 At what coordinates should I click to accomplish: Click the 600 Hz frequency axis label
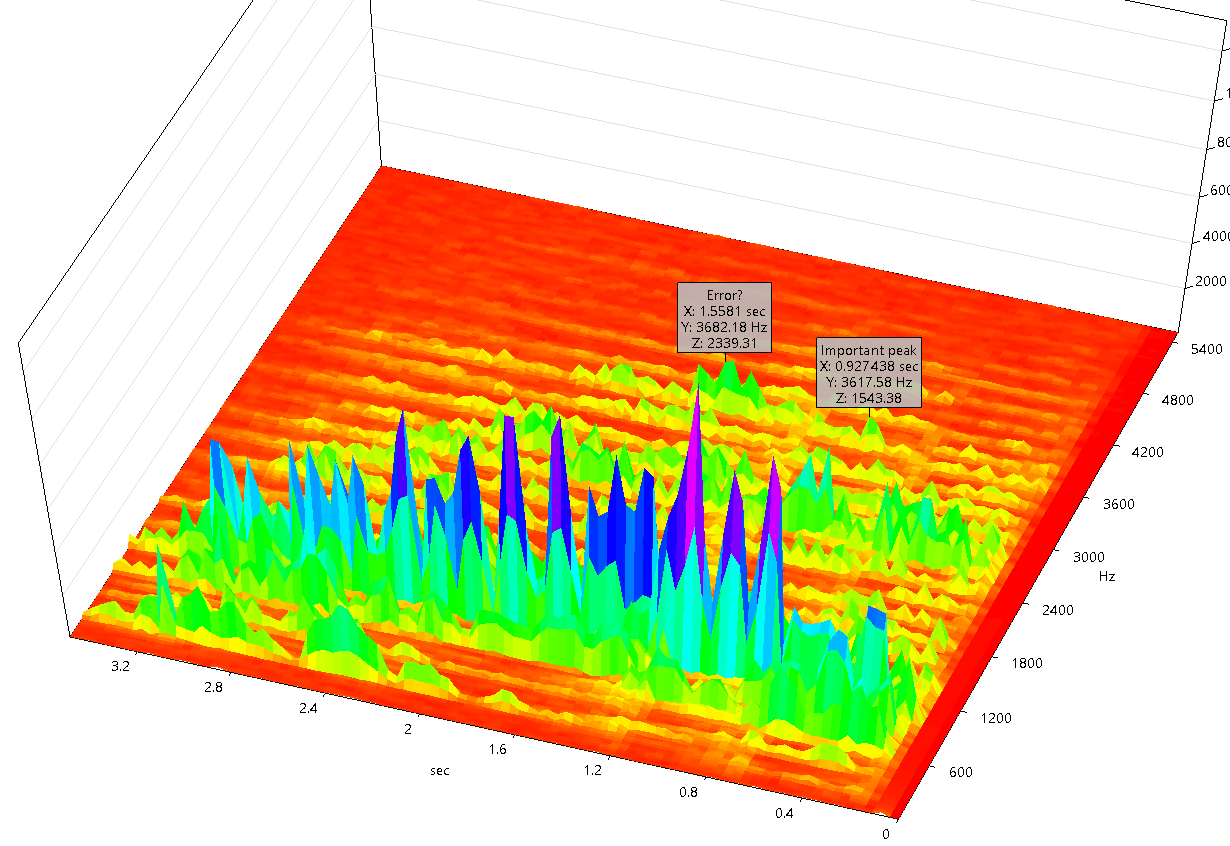click(958, 771)
